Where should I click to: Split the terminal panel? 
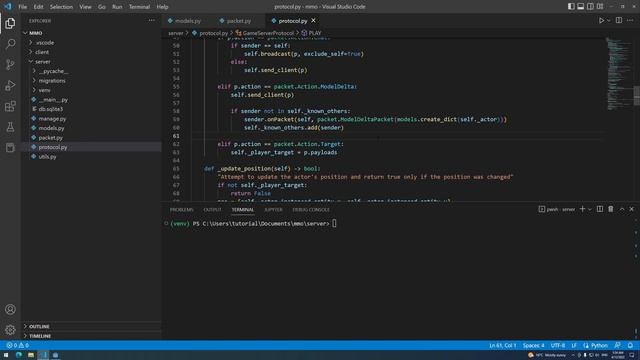click(600, 209)
